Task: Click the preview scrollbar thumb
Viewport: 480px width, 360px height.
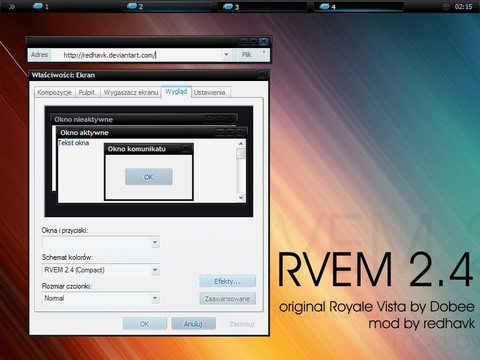Action: (241, 154)
